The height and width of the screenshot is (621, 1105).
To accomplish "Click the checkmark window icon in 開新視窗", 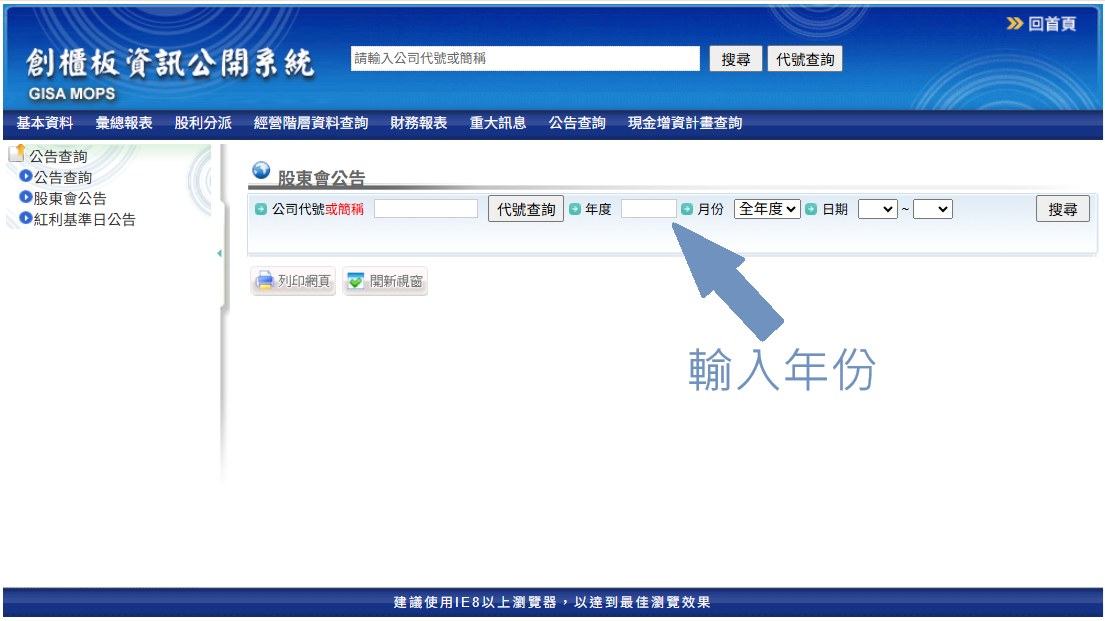I will click(x=356, y=281).
